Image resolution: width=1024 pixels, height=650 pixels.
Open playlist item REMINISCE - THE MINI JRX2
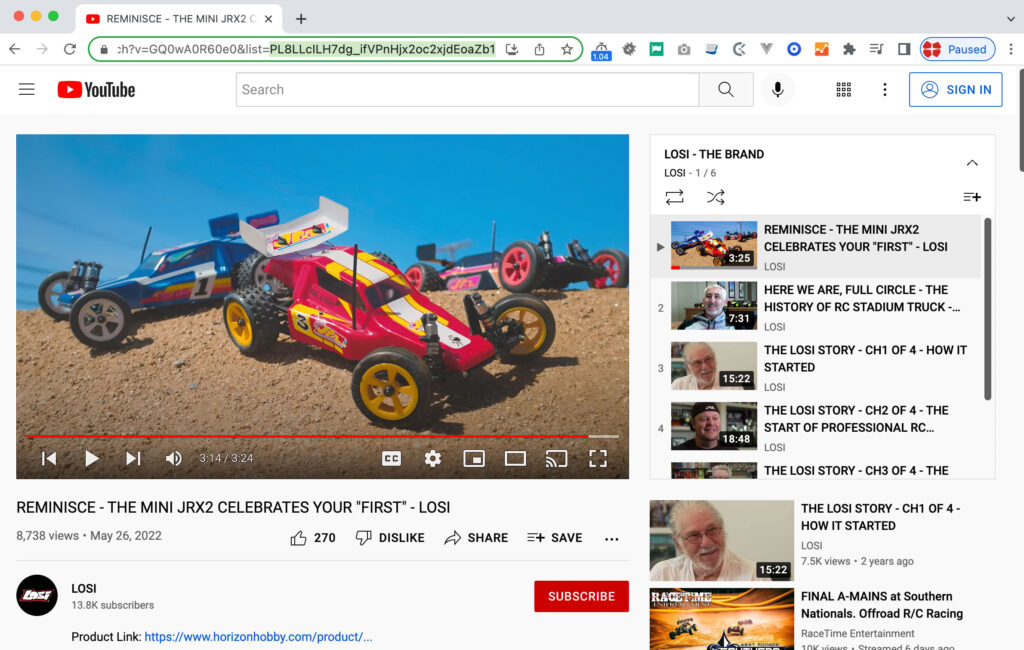point(816,247)
